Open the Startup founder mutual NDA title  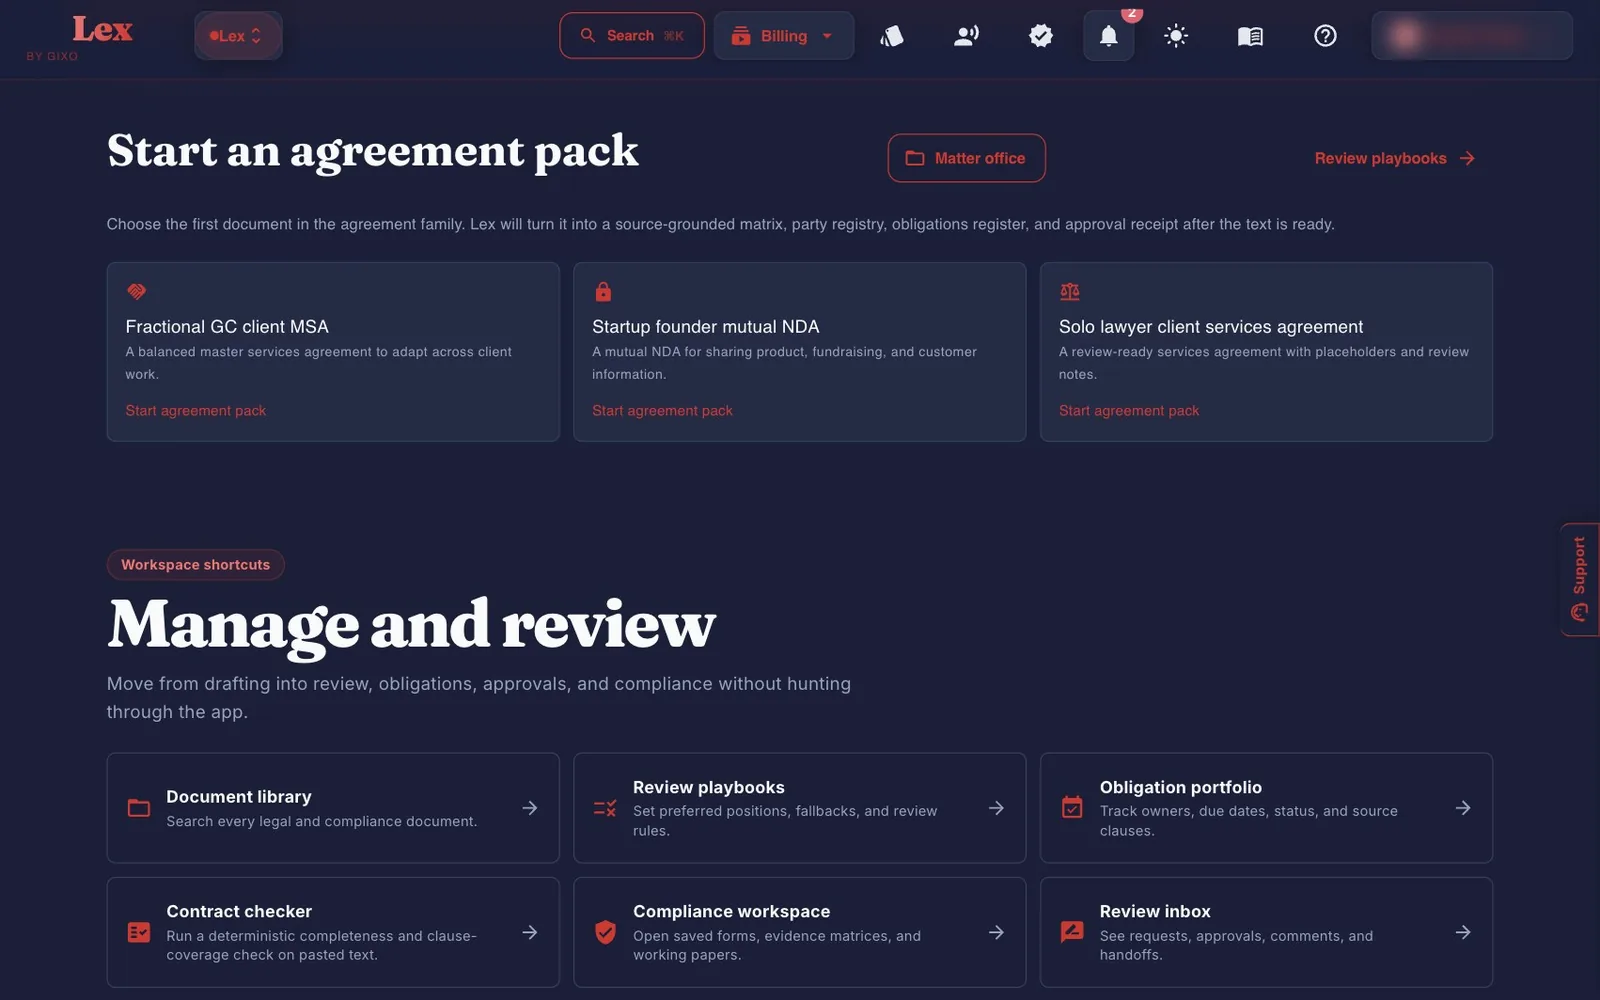tap(705, 327)
